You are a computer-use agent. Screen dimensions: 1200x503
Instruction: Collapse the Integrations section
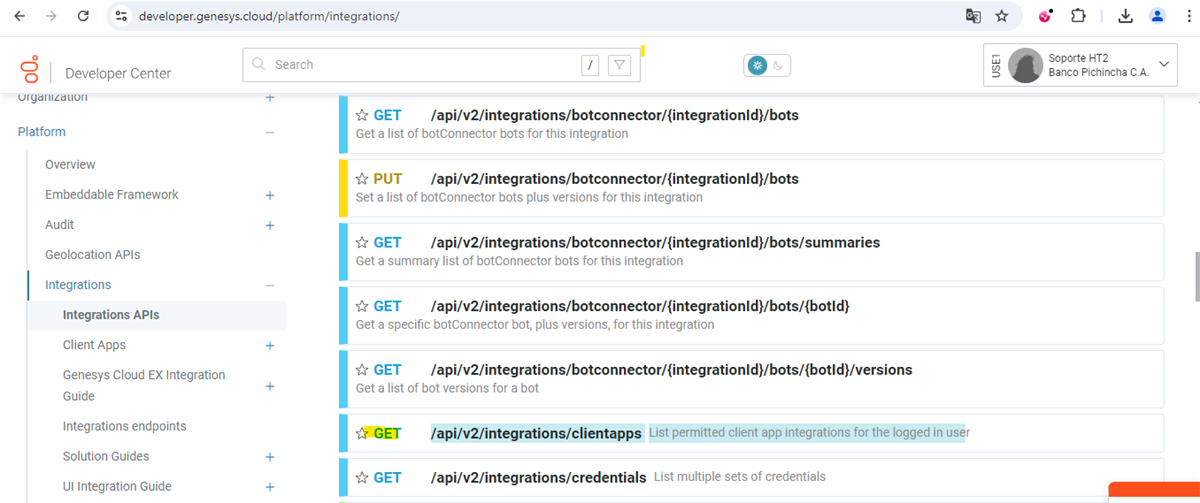pos(269,285)
